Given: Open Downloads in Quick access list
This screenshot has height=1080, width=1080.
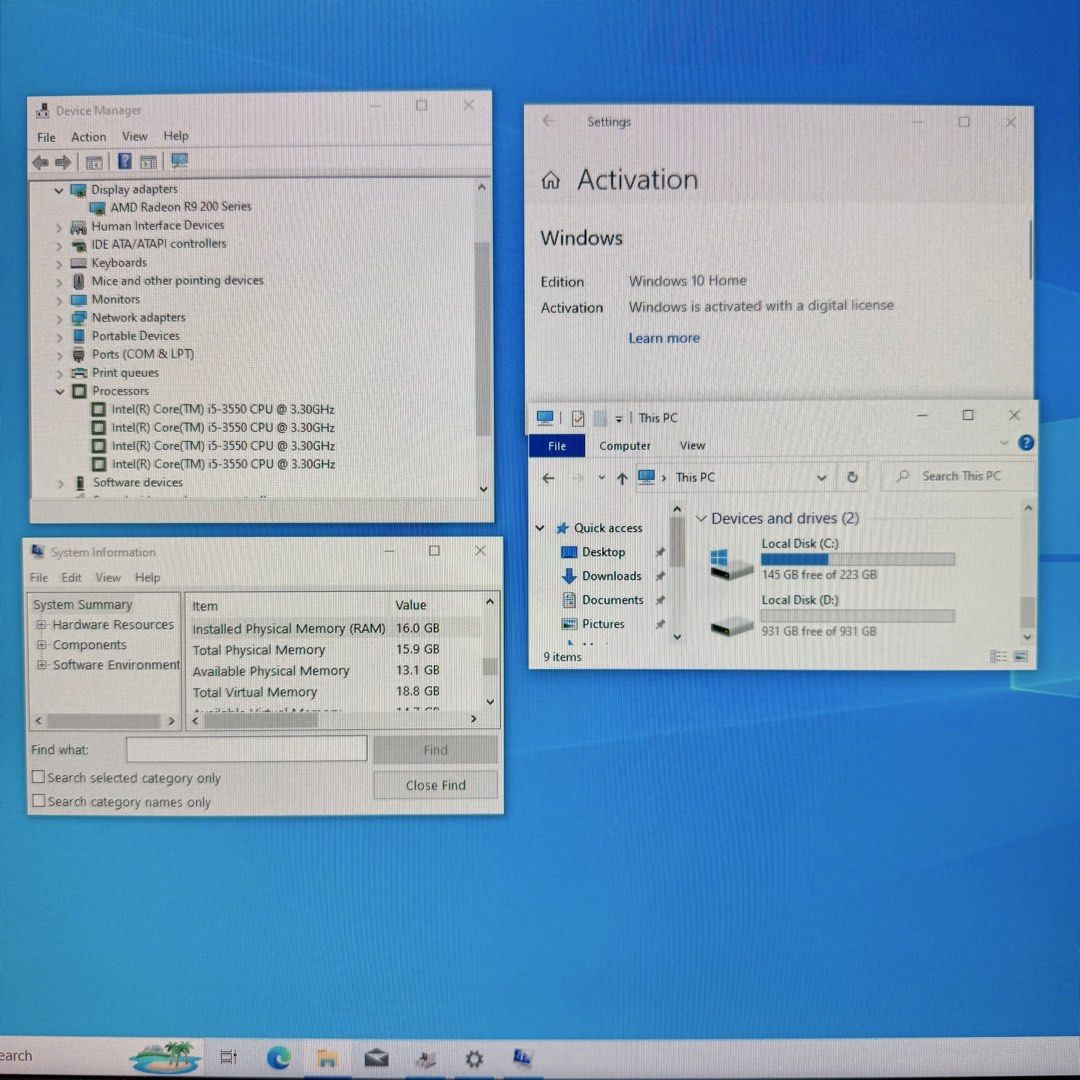Looking at the screenshot, I should tap(611, 576).
